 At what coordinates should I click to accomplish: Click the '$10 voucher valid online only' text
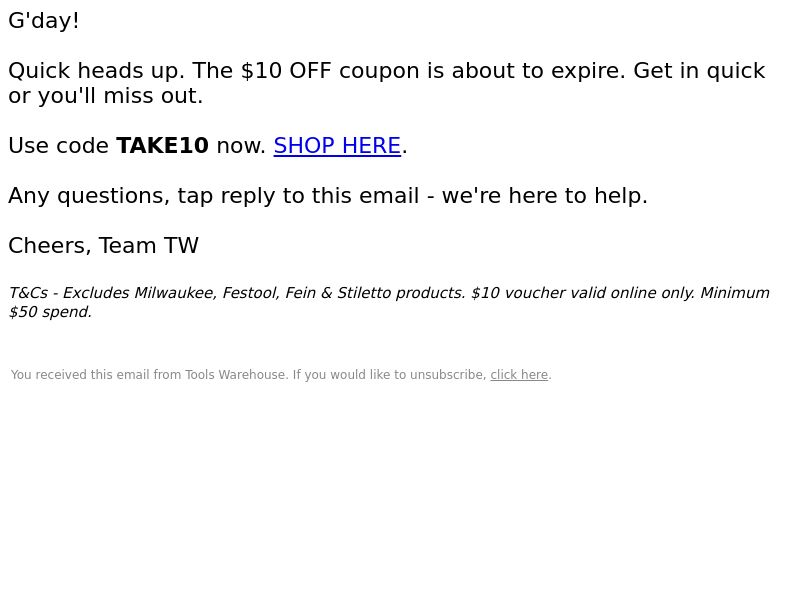(x=582, y=293)
